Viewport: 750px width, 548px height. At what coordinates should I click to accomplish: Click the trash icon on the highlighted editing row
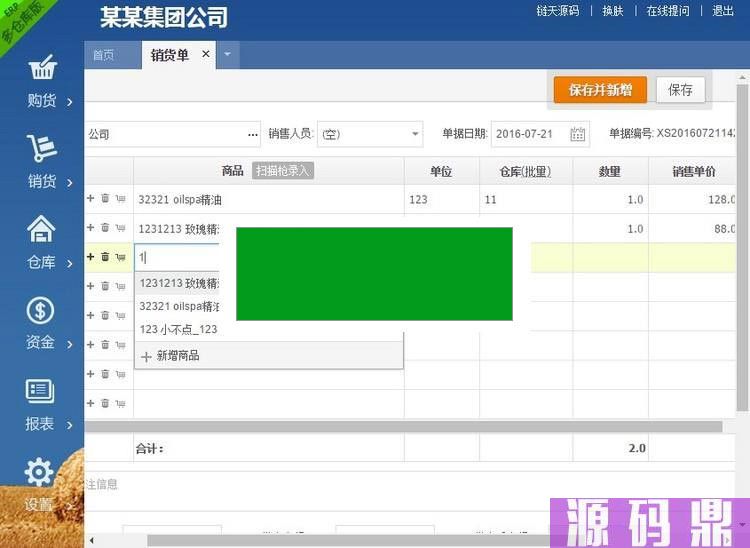(x=105, y=257)
